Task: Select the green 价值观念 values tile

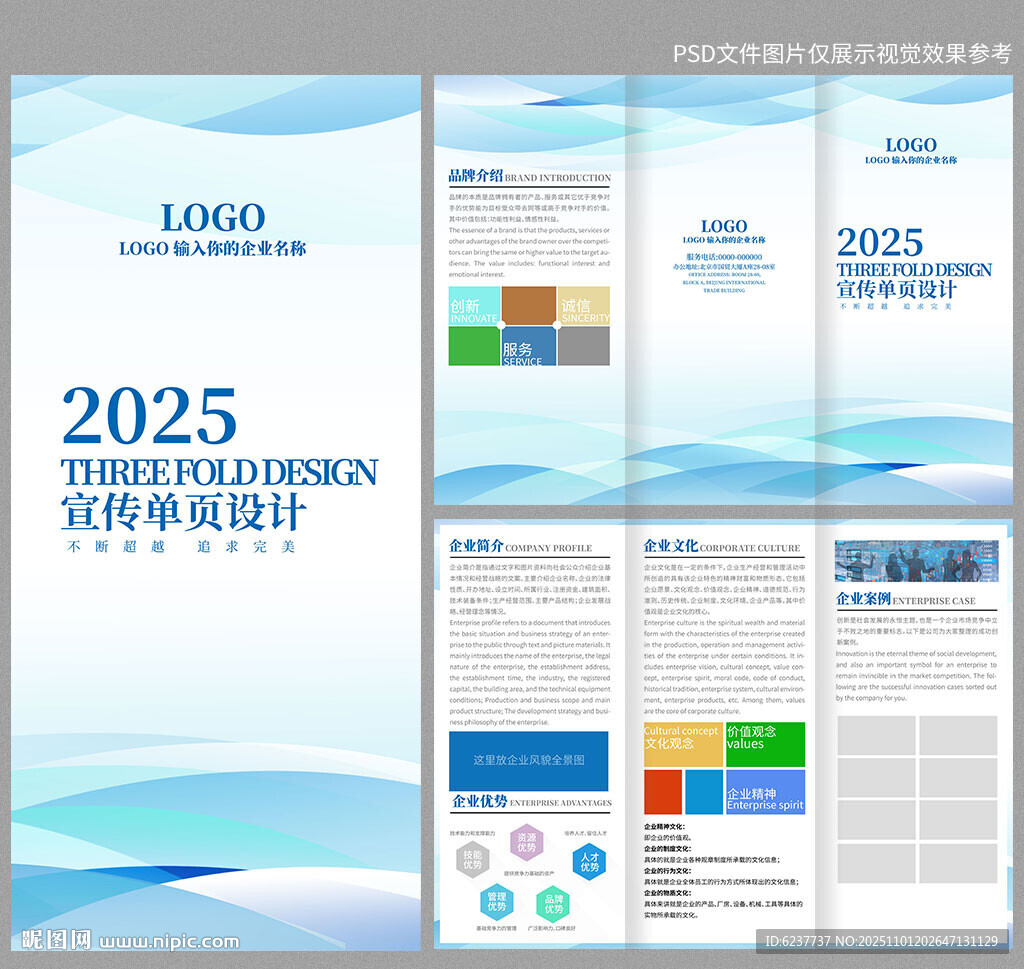Action: tap(765, 744)
